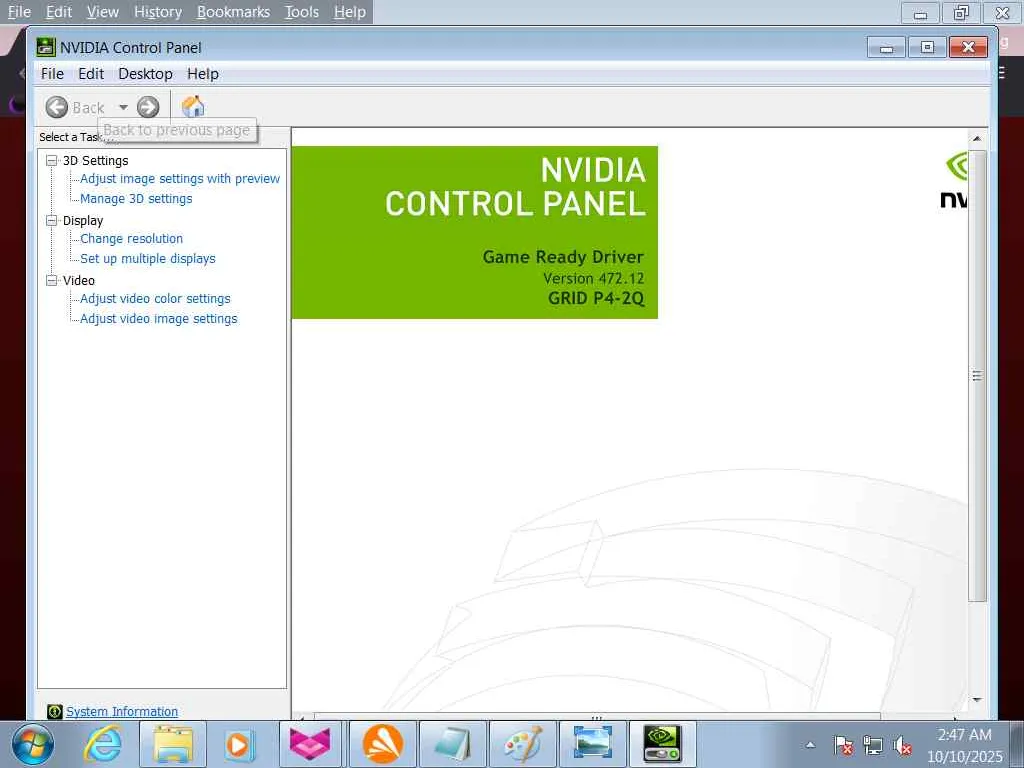Open the NVIDIA panel Edit menu
This screenshot has height=768, width=1024.
91,74
